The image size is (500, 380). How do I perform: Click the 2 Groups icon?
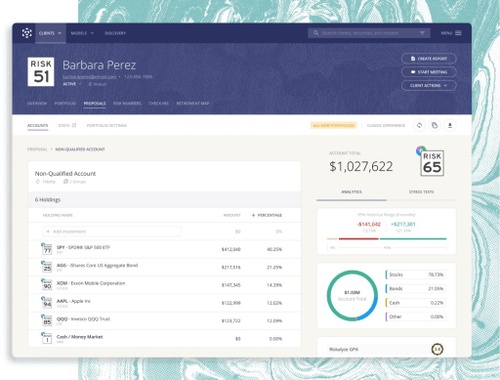click(x=66, y=182)
